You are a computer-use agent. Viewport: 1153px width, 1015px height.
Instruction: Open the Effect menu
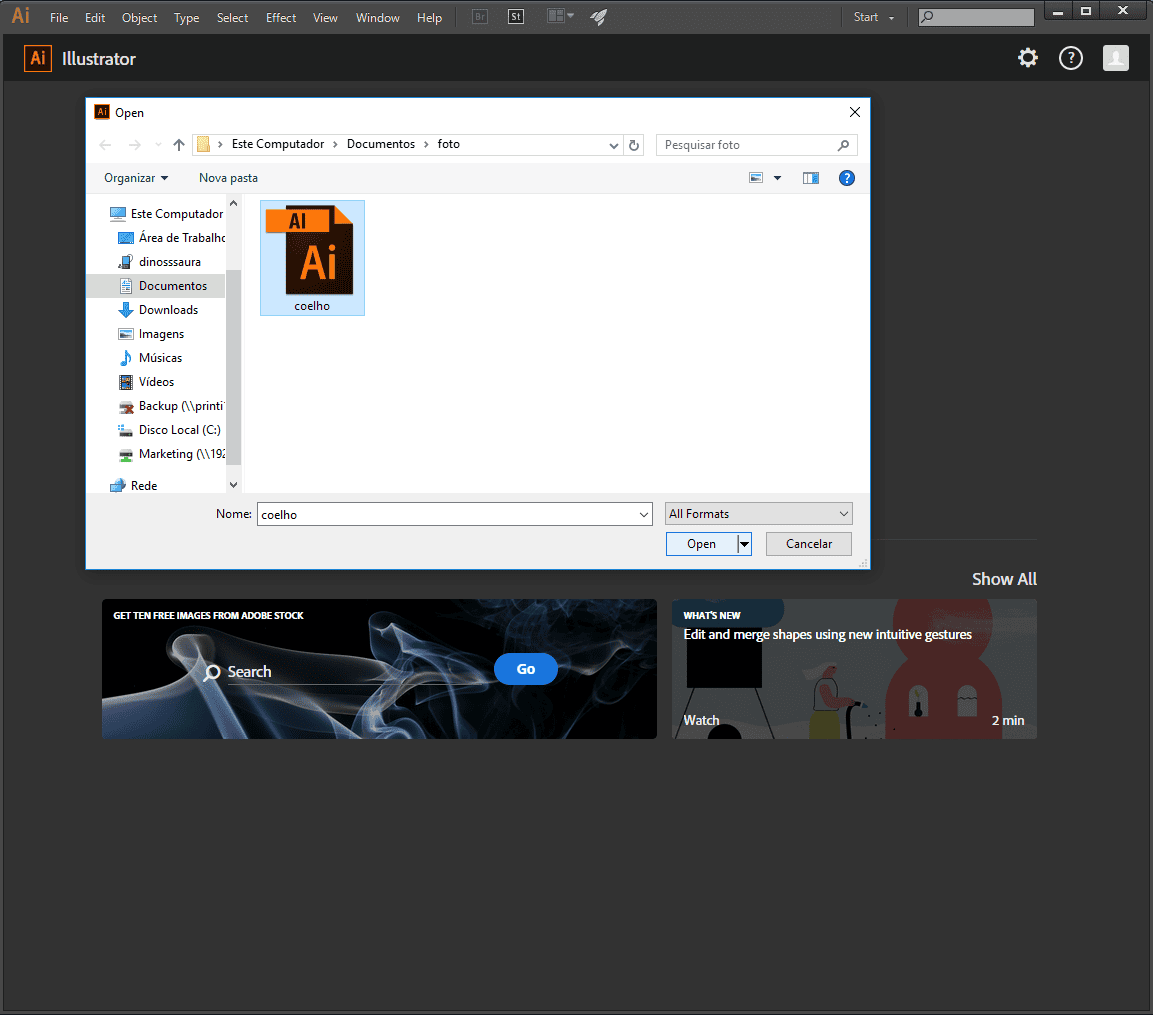tap(281, 18)
